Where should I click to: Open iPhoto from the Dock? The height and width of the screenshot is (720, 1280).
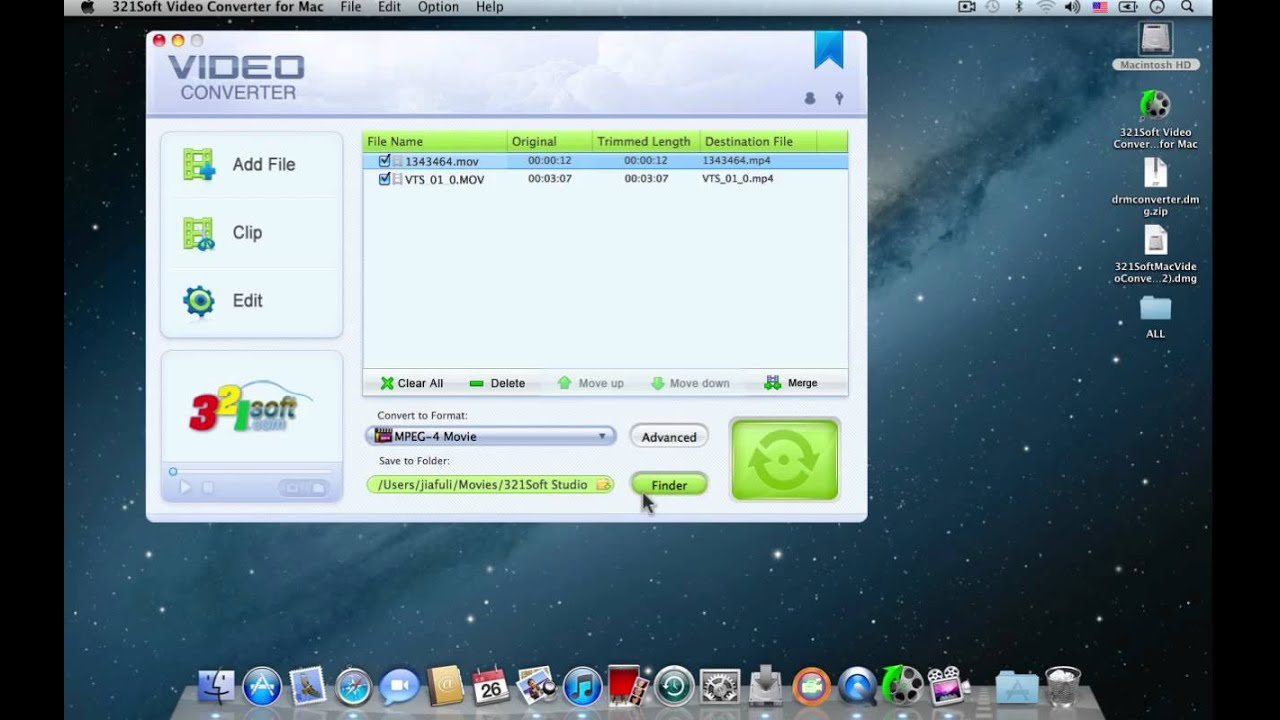click(536, 686)
